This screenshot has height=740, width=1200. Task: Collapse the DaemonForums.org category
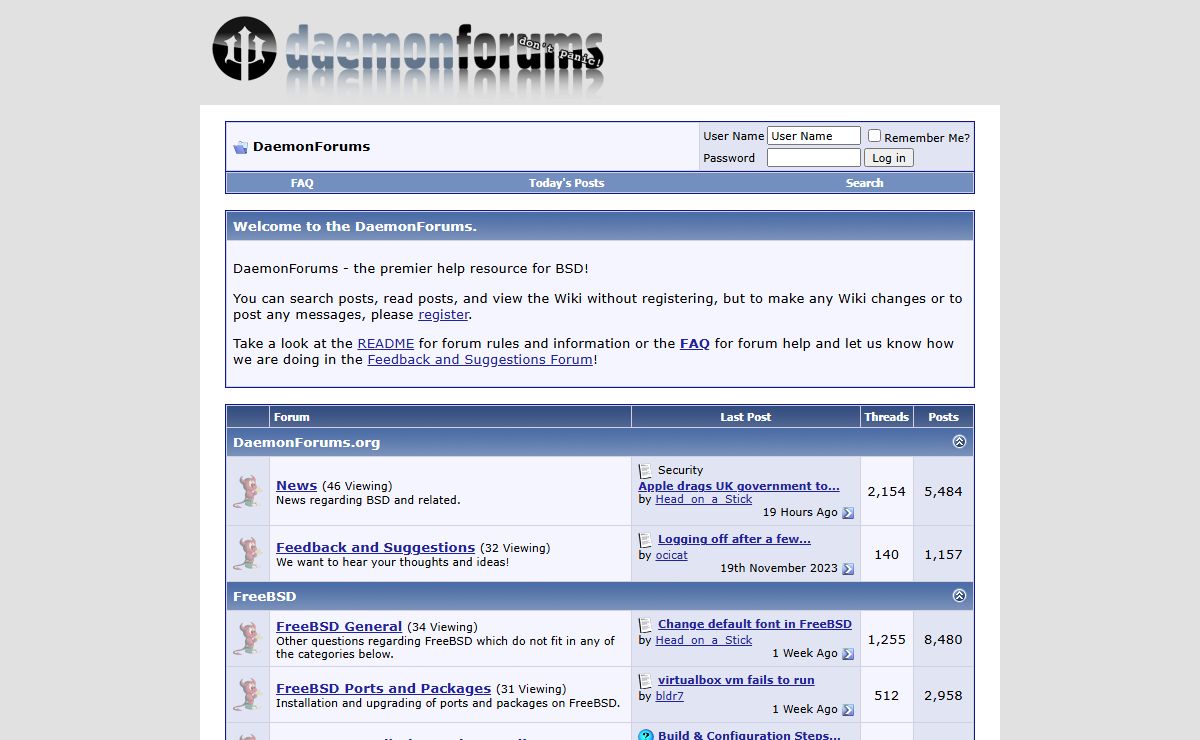959,442
